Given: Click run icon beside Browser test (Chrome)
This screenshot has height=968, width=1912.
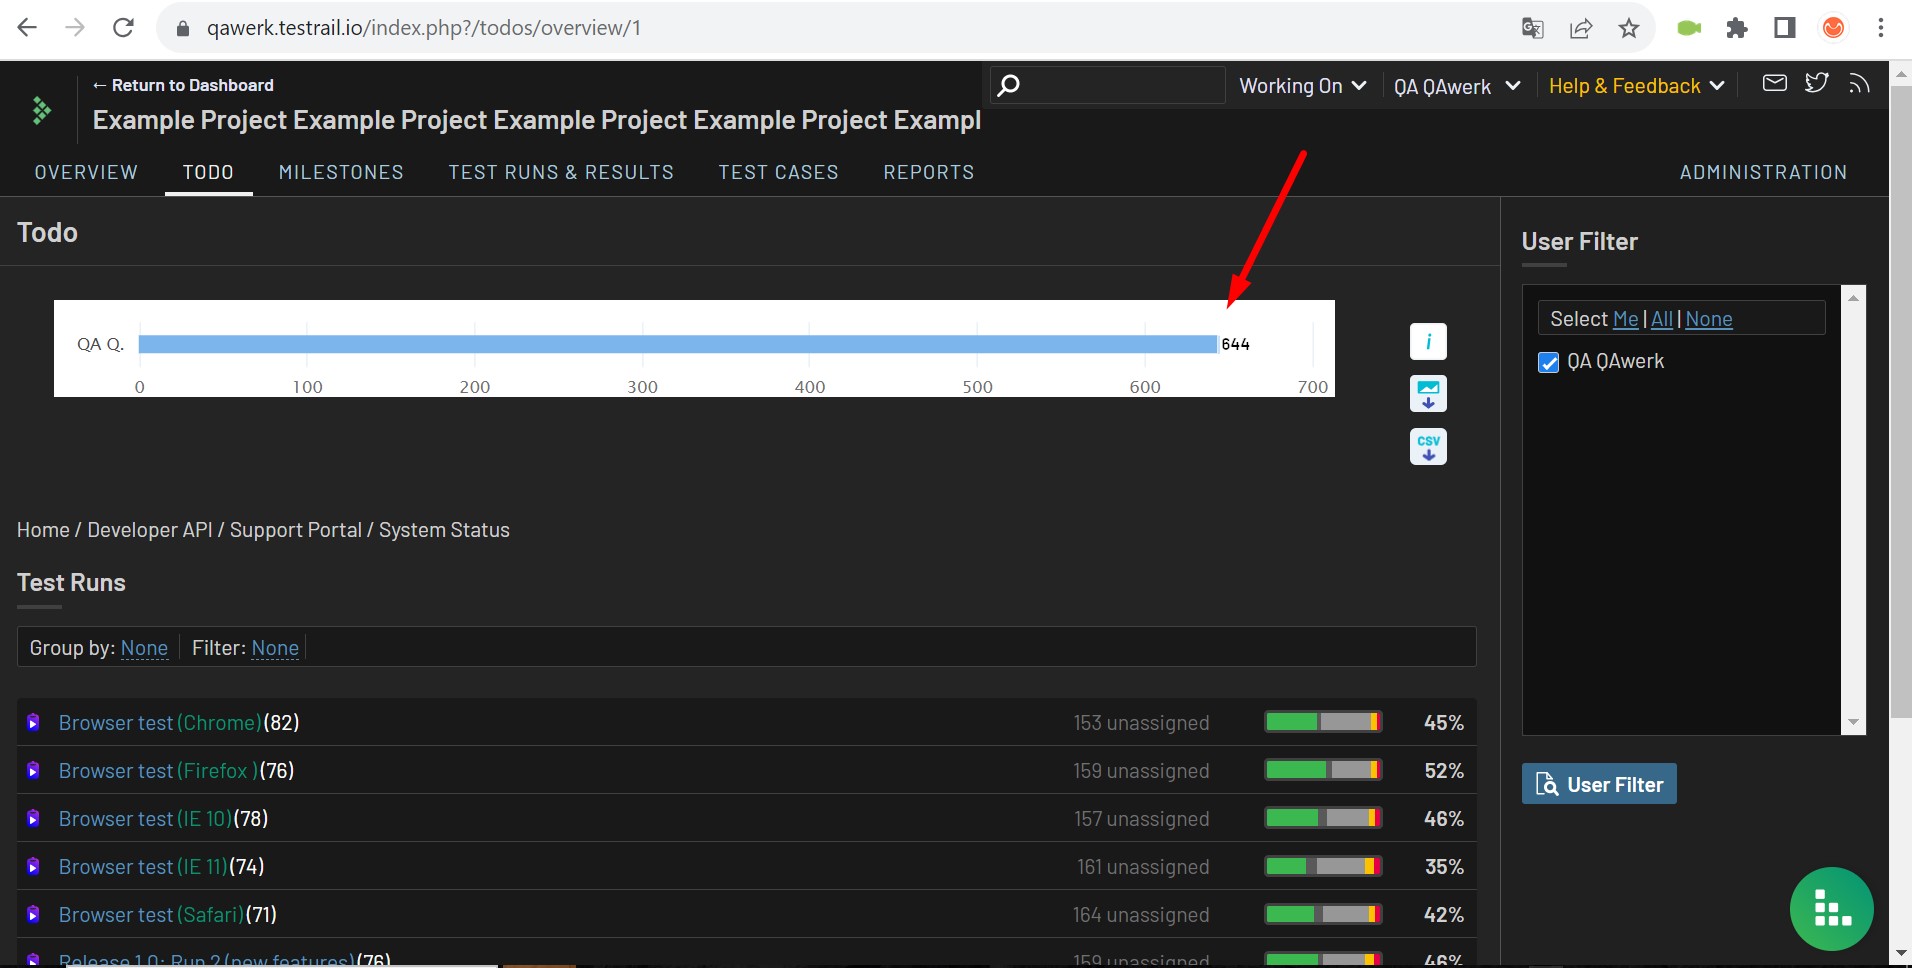Looking at the screenshot, I should tap(33, 722).
